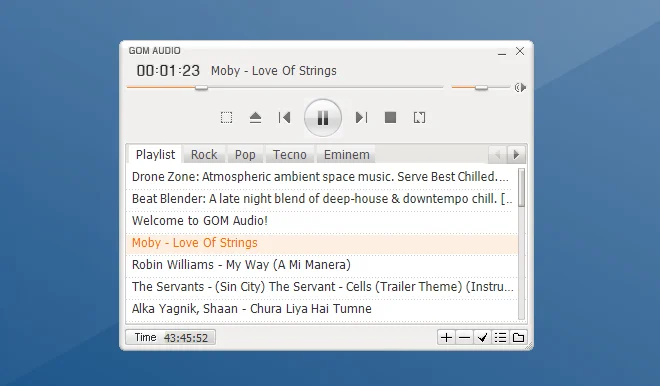660x386 pixels.
Task: Add a file with the plus button
Action: 446,337
